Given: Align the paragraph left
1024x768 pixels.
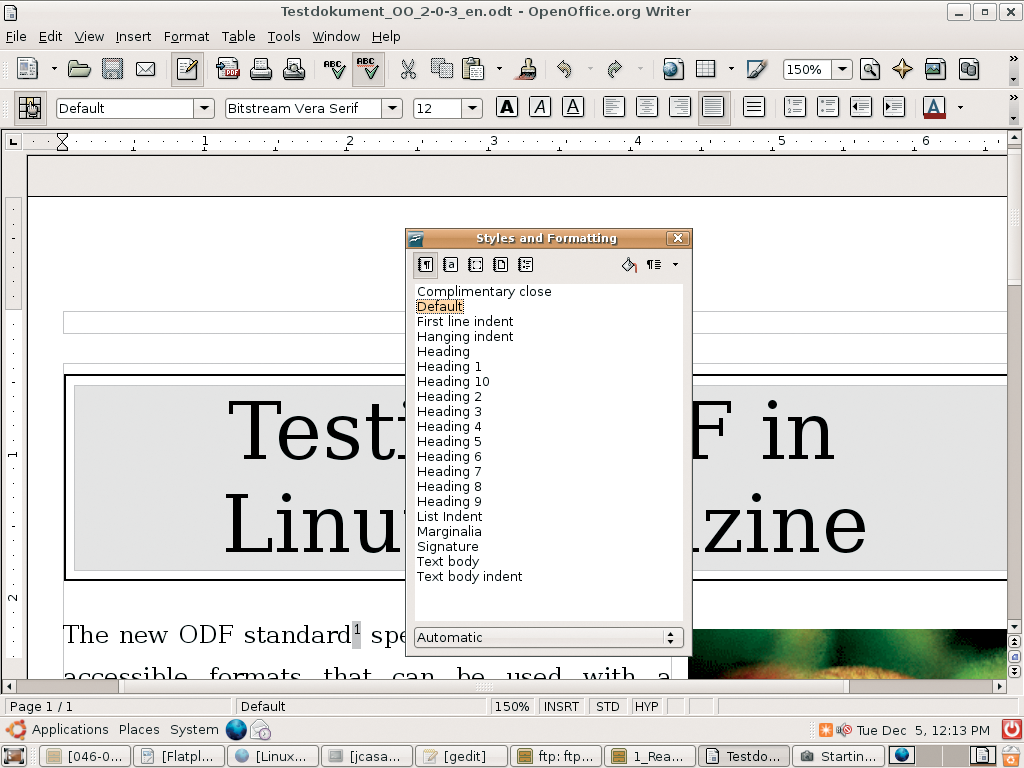Looking at the screenshot, I should (x=614, y=107).
